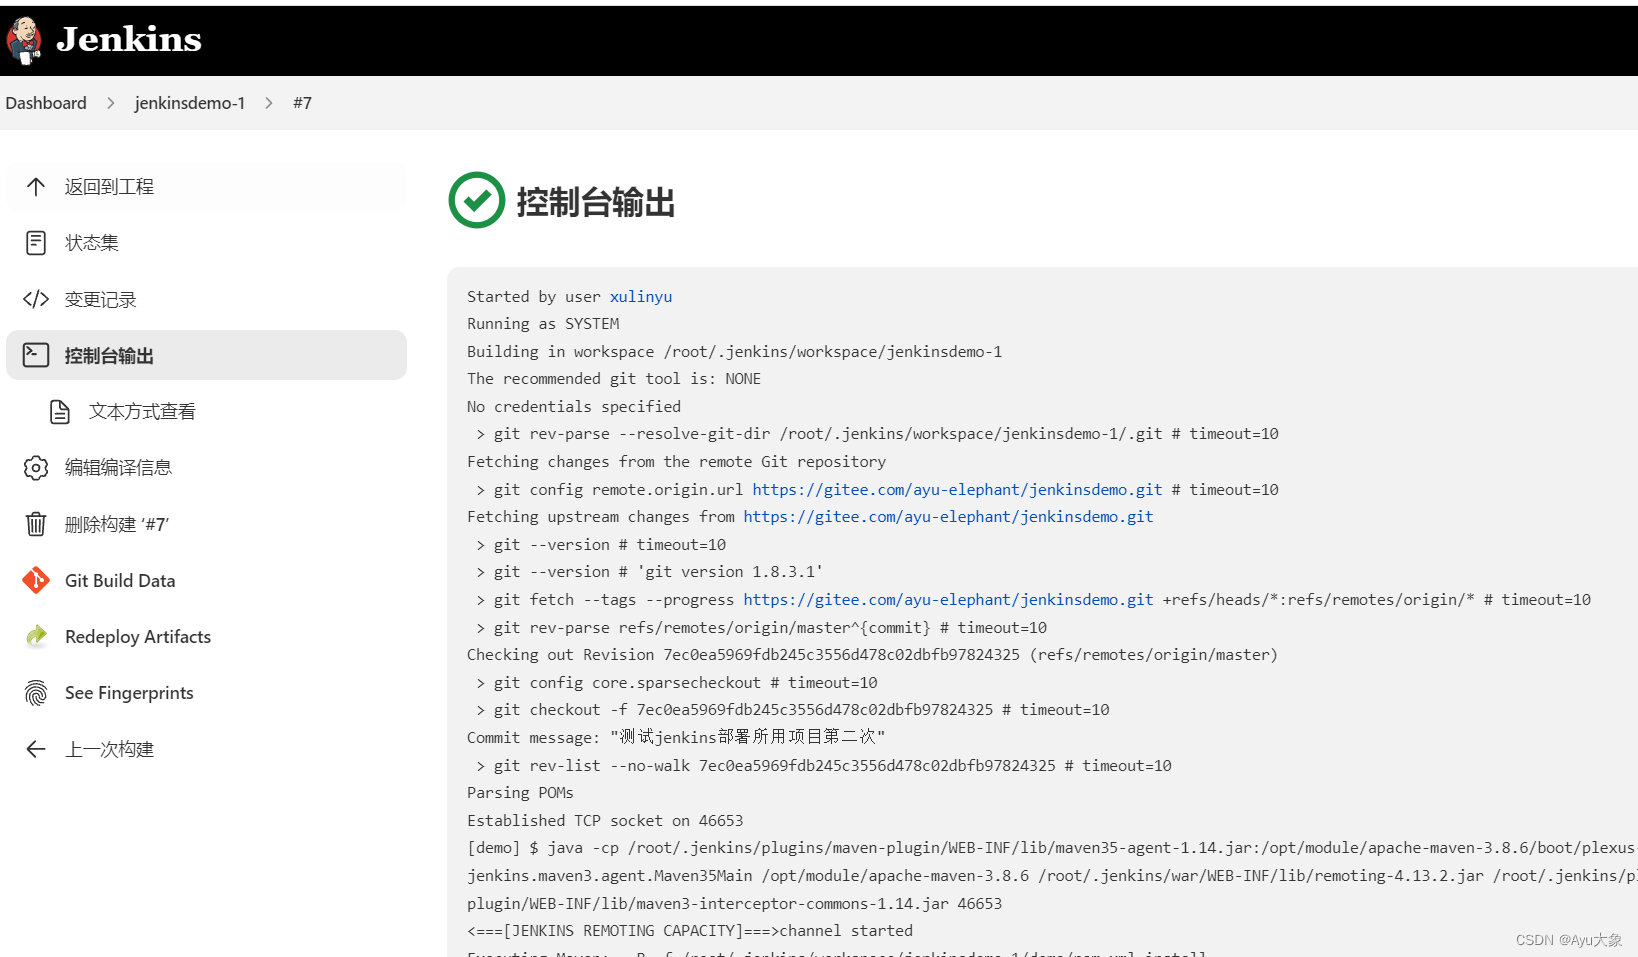
Task: Go to Dashboard breadcrumb
Action: [x=46, y=103]
